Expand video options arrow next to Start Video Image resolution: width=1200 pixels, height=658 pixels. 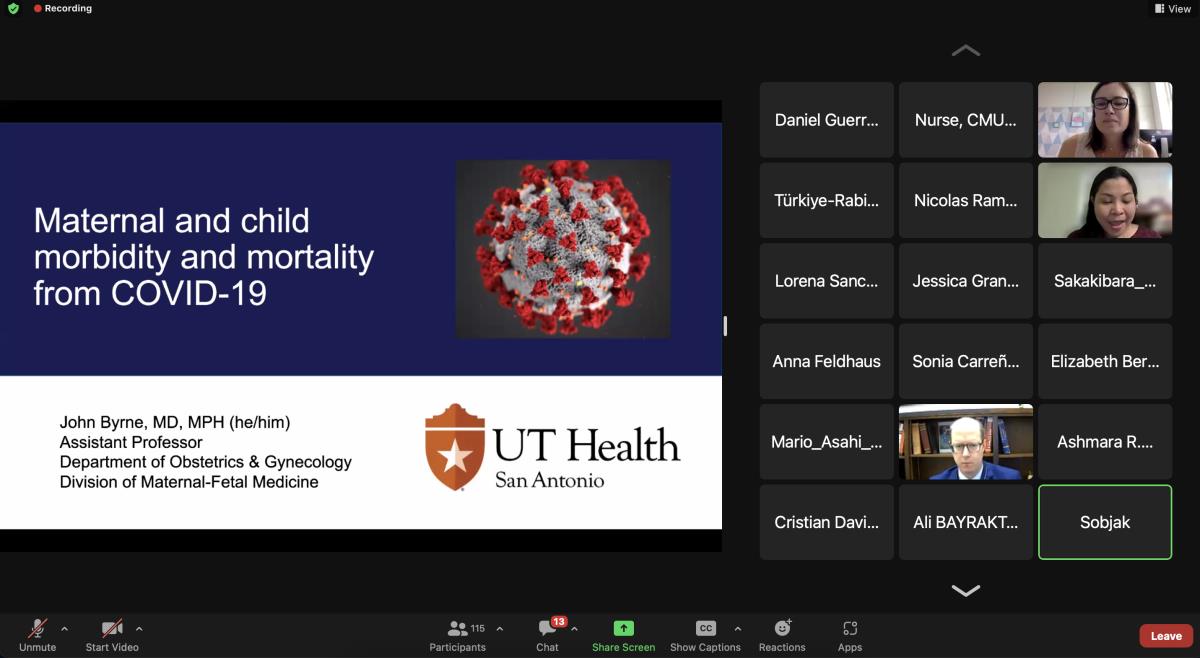[139, 629]
